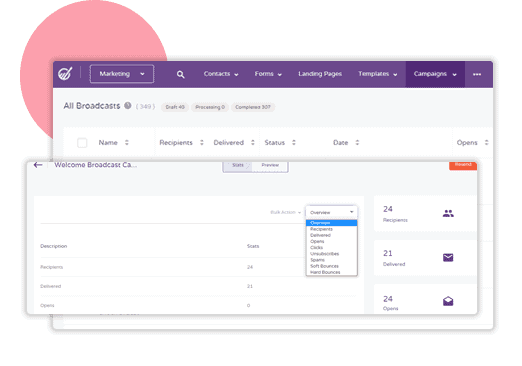Select Recipients in the dropdown list
Image resolution: width=522 pixels, height=366 pixels.
[331, 229]
